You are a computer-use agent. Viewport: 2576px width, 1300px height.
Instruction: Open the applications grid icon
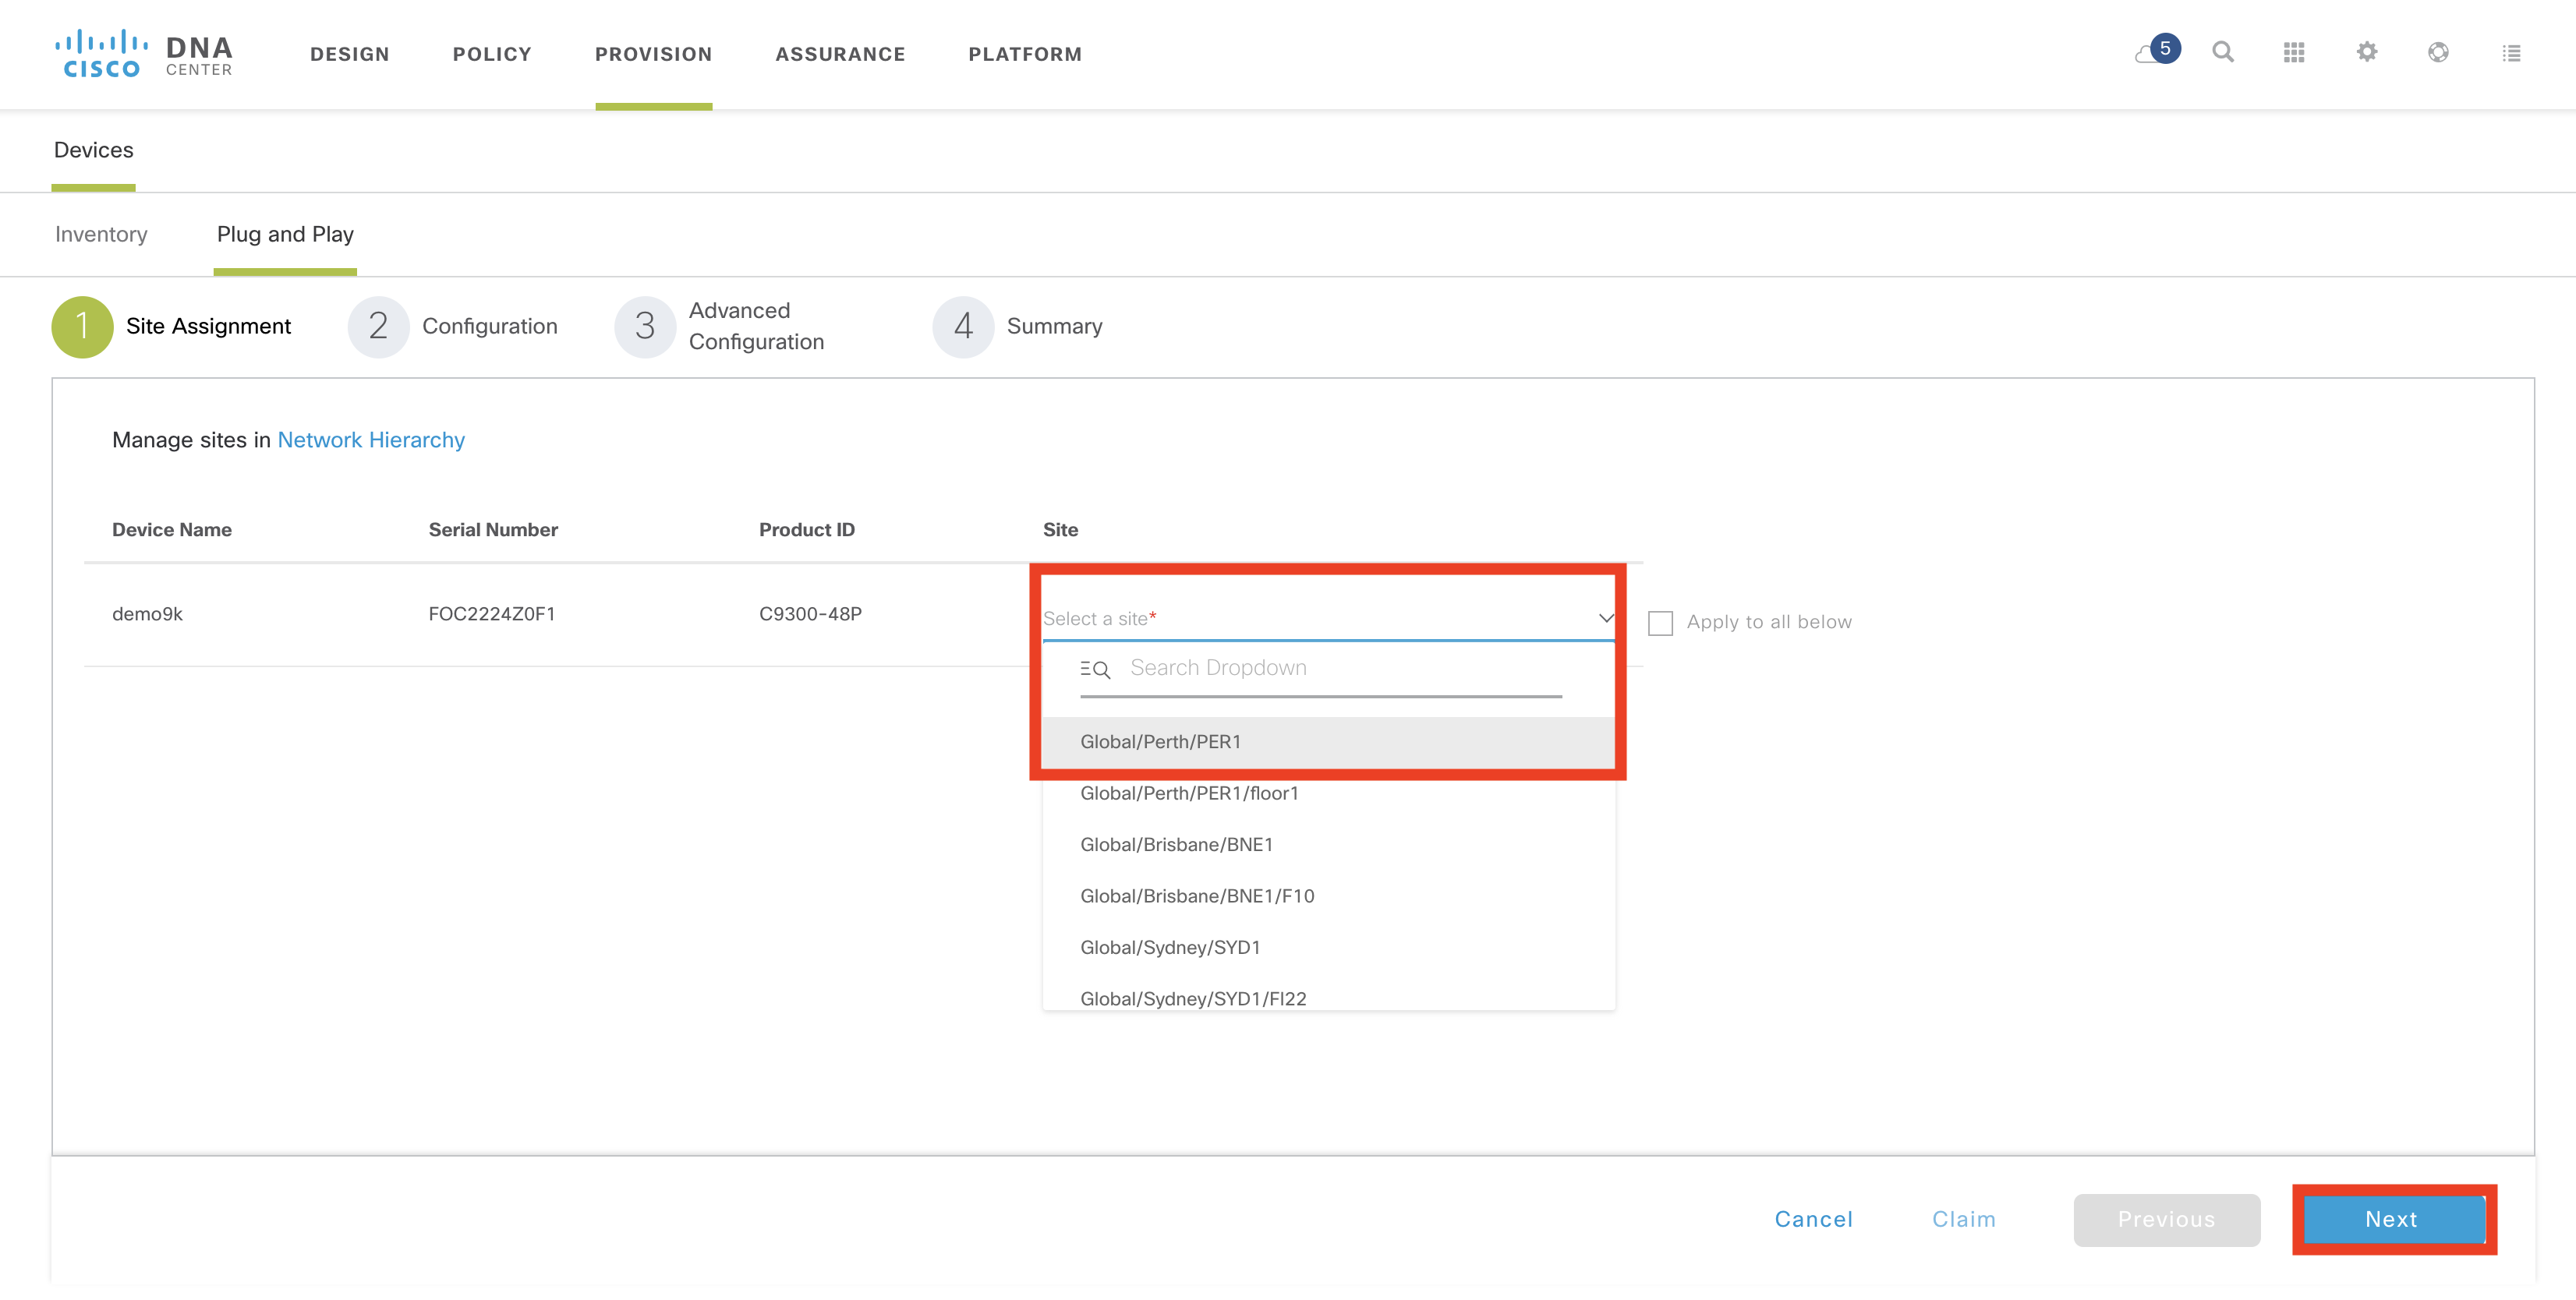(2294, 52)
